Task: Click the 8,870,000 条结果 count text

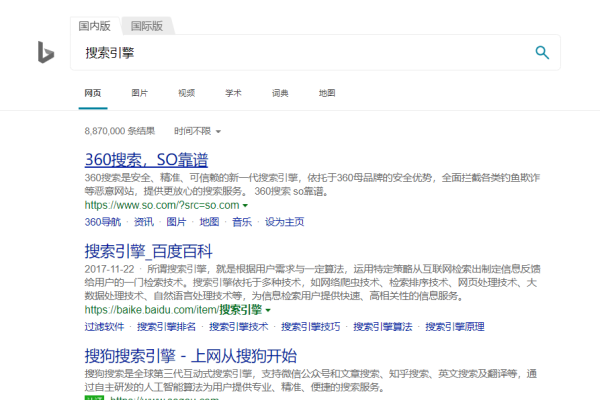Action: (120, 131)
